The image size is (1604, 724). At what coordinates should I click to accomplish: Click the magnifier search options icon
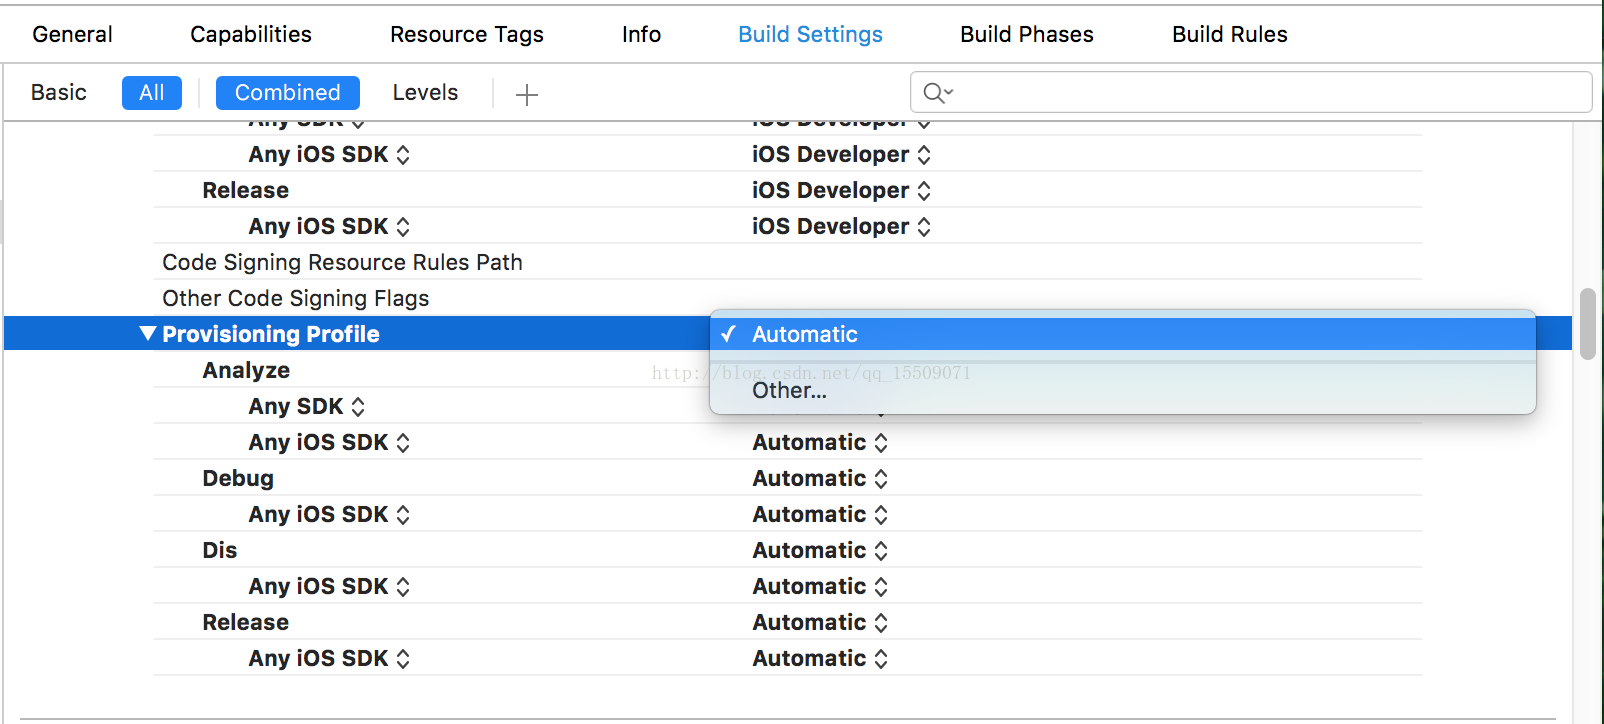point(938,93)
